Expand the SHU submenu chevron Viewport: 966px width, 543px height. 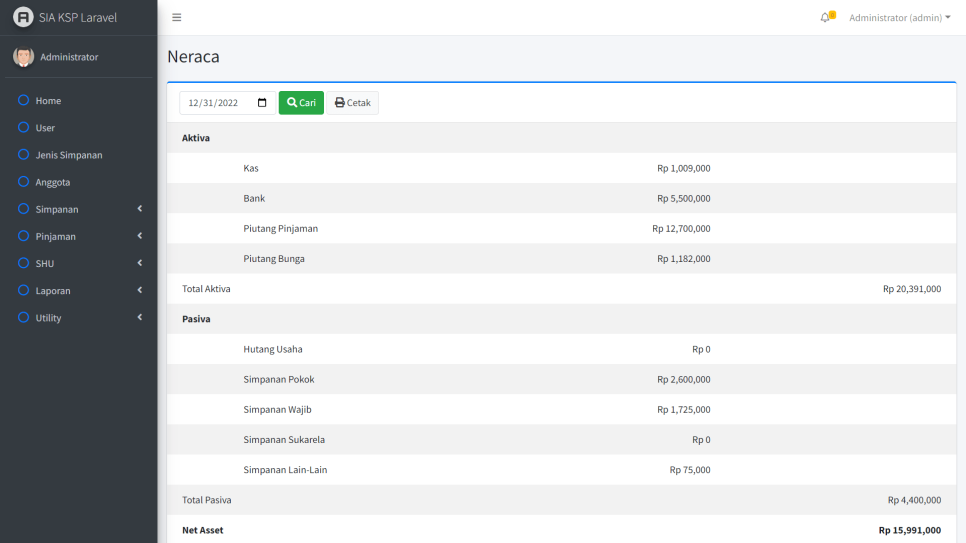pyautogui.click(x=140, y=263)
